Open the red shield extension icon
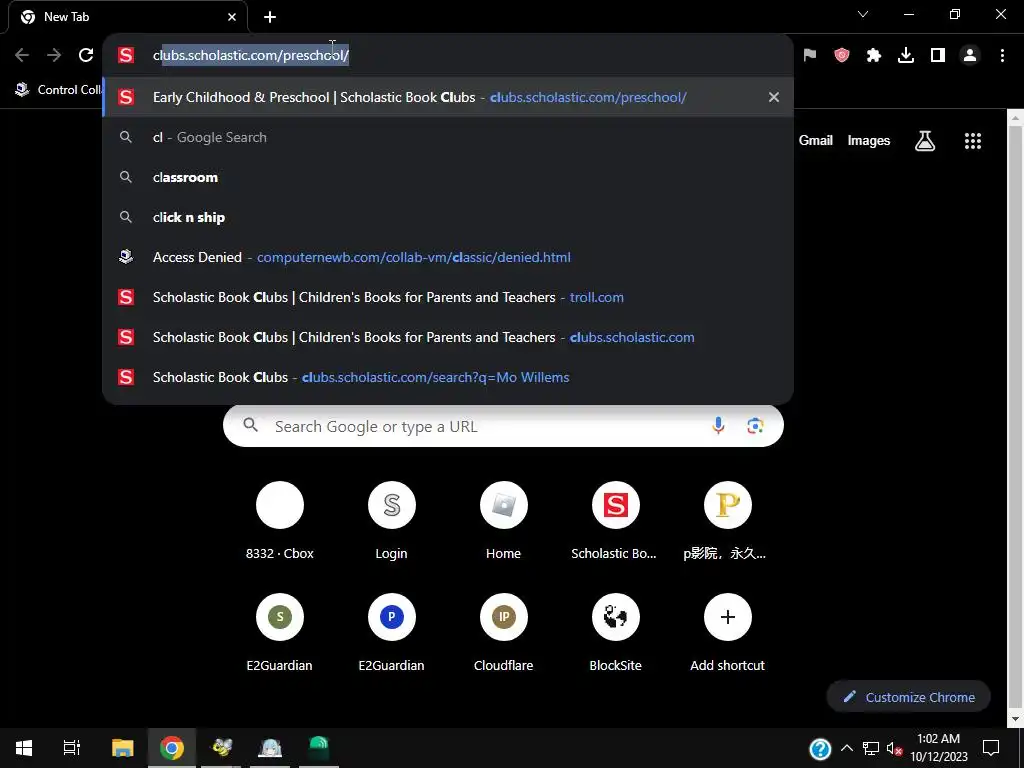 point(842,56)
